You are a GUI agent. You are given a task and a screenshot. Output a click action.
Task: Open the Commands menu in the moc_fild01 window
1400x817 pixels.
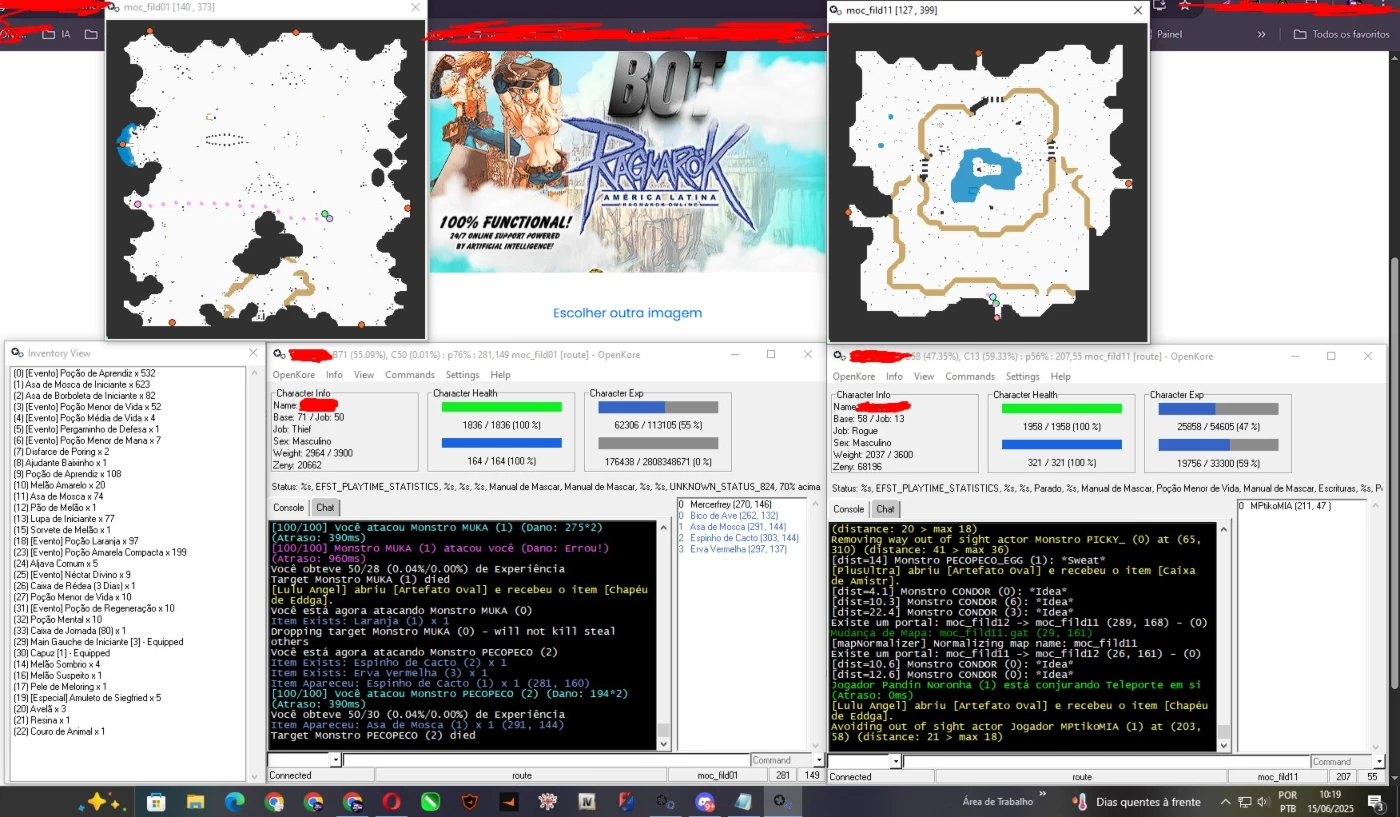(x=410, y=376)
